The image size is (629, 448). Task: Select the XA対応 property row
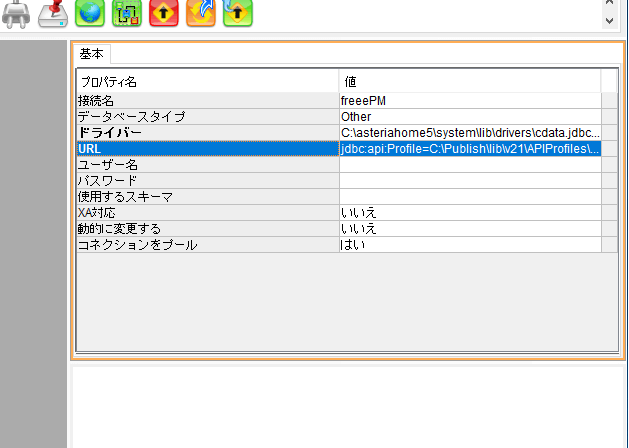point(208,213)
